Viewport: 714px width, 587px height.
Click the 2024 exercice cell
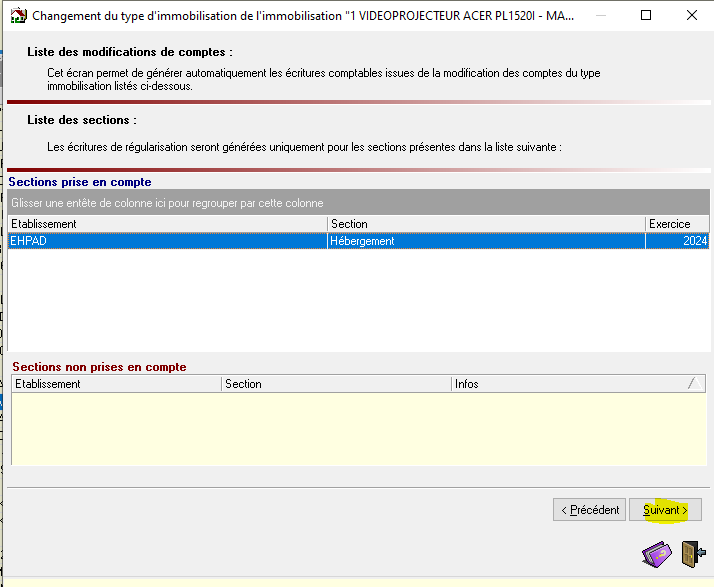677,241
